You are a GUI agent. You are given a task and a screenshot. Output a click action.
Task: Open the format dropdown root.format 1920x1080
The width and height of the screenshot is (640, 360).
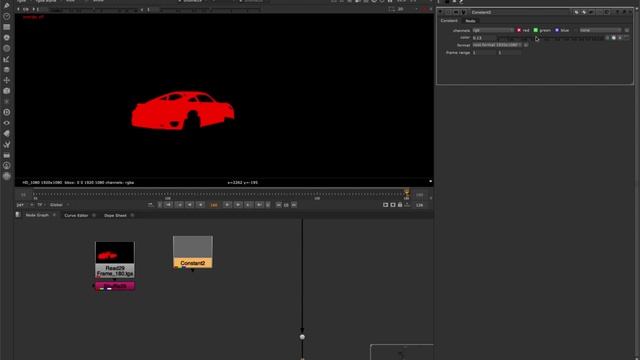point(497,45)
